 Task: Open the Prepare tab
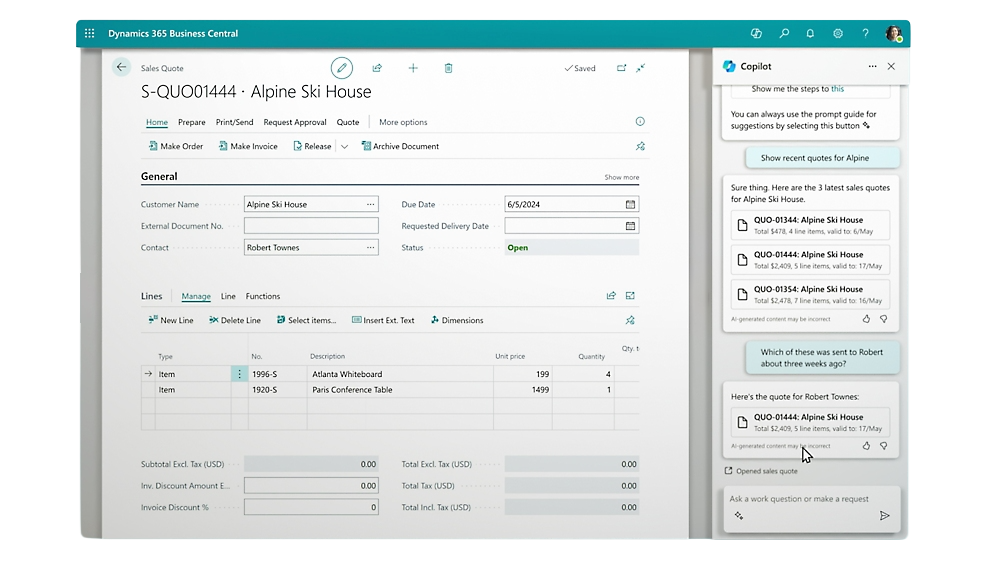point(191,122)
